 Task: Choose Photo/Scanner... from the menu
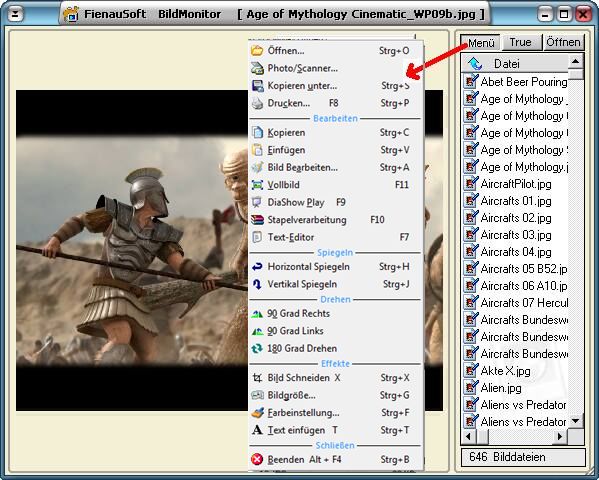click(x=335, y=68)
